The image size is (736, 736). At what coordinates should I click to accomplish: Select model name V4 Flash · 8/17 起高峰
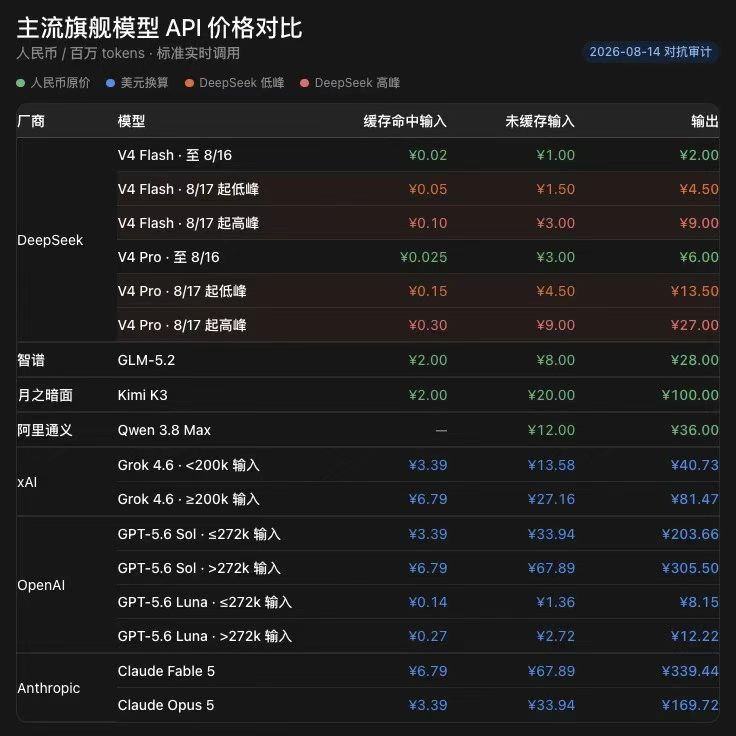(x=188, y=223)
